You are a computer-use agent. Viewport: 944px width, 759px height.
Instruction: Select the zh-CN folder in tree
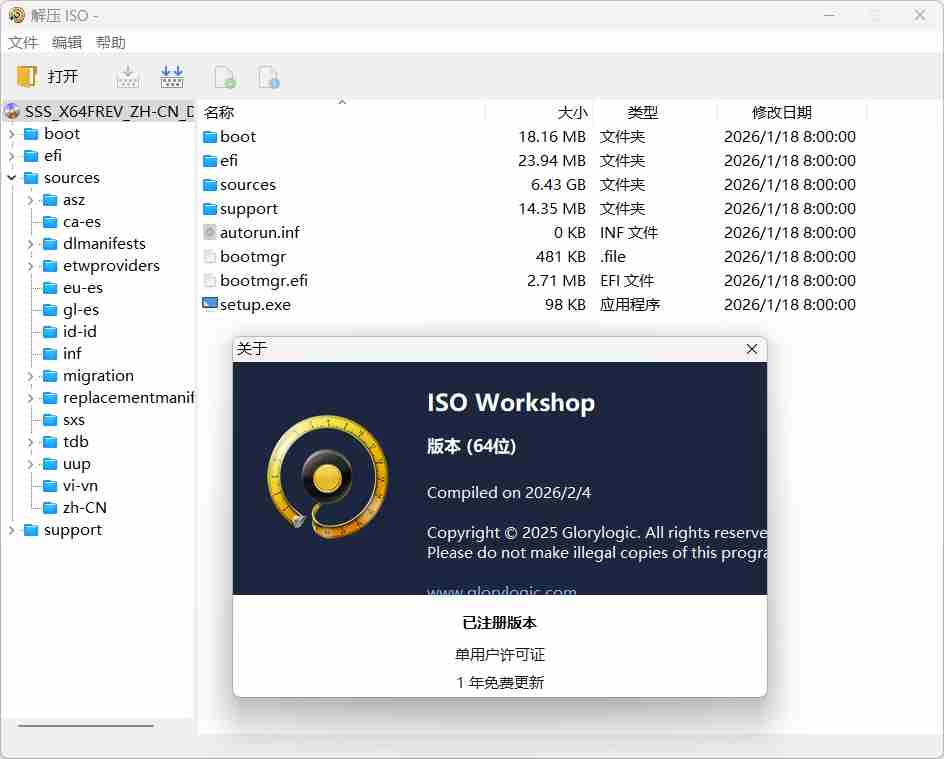pyautogui.click(x=84, y=508)
